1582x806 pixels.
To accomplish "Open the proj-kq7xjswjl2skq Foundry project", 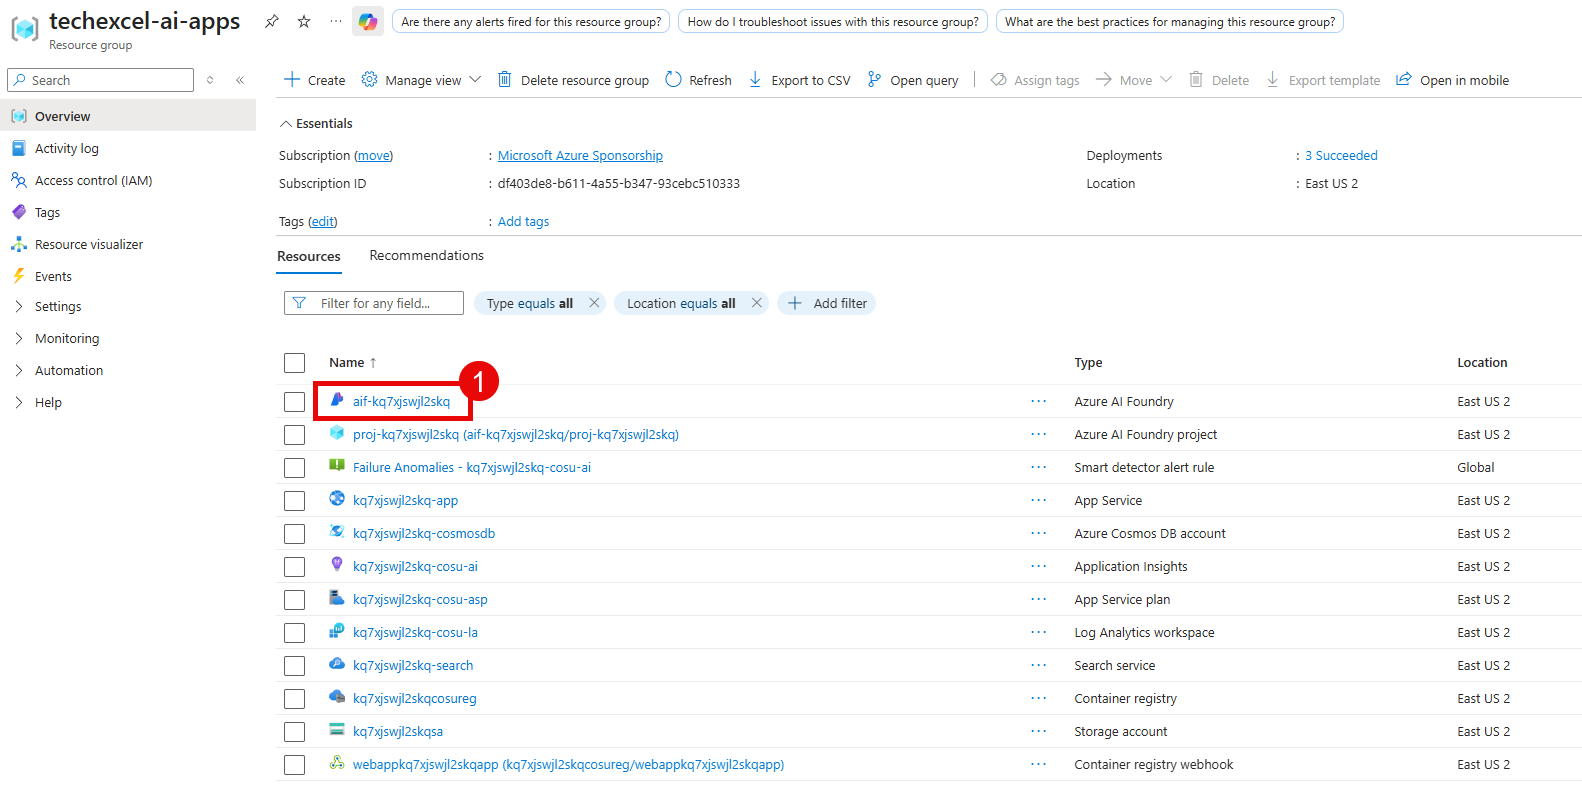I will [x=515, y=434].
